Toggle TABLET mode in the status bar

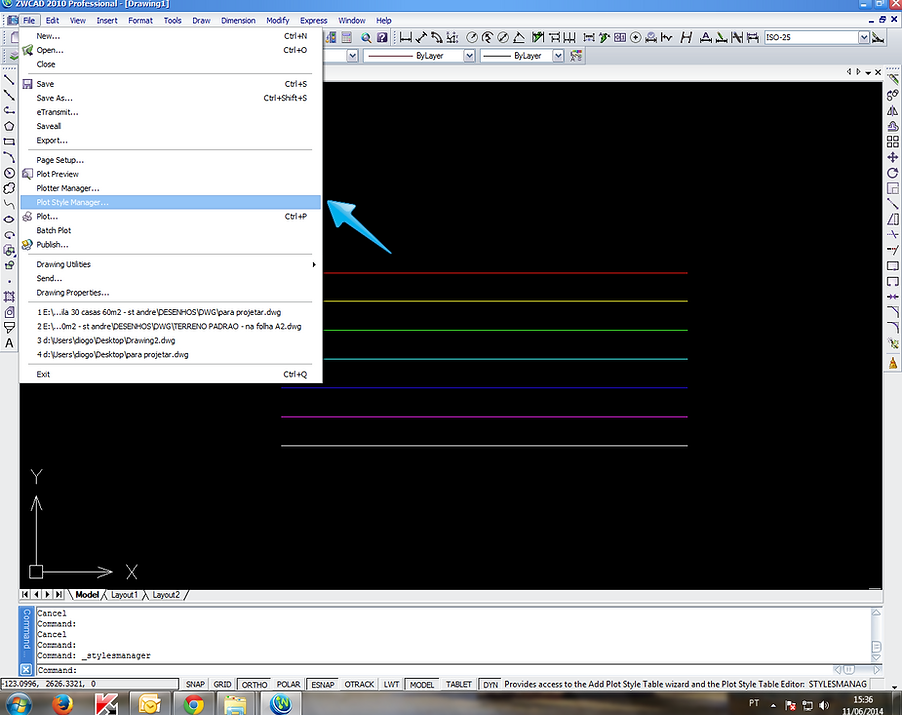pyautogui.click(x=458, y=684)
